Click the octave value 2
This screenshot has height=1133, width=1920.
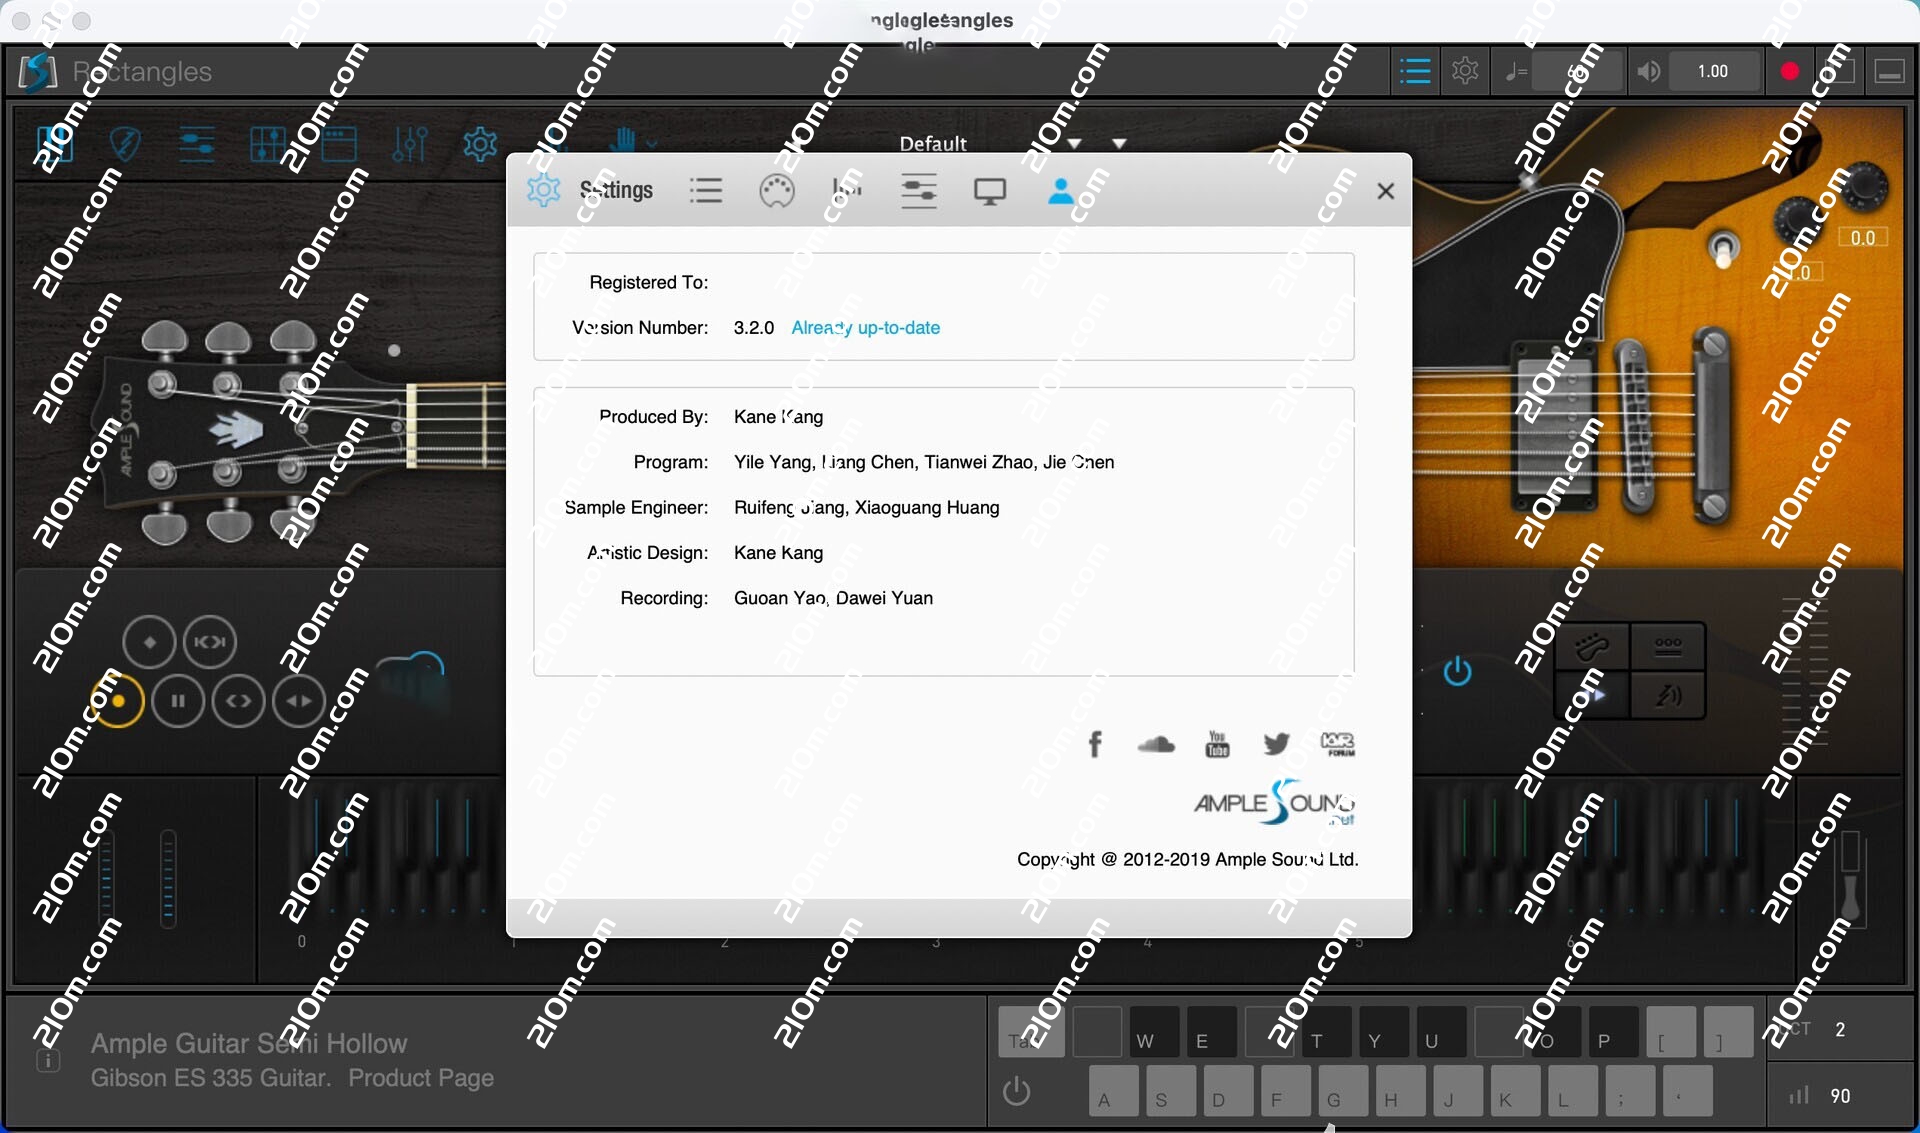pos(1841,1030)
